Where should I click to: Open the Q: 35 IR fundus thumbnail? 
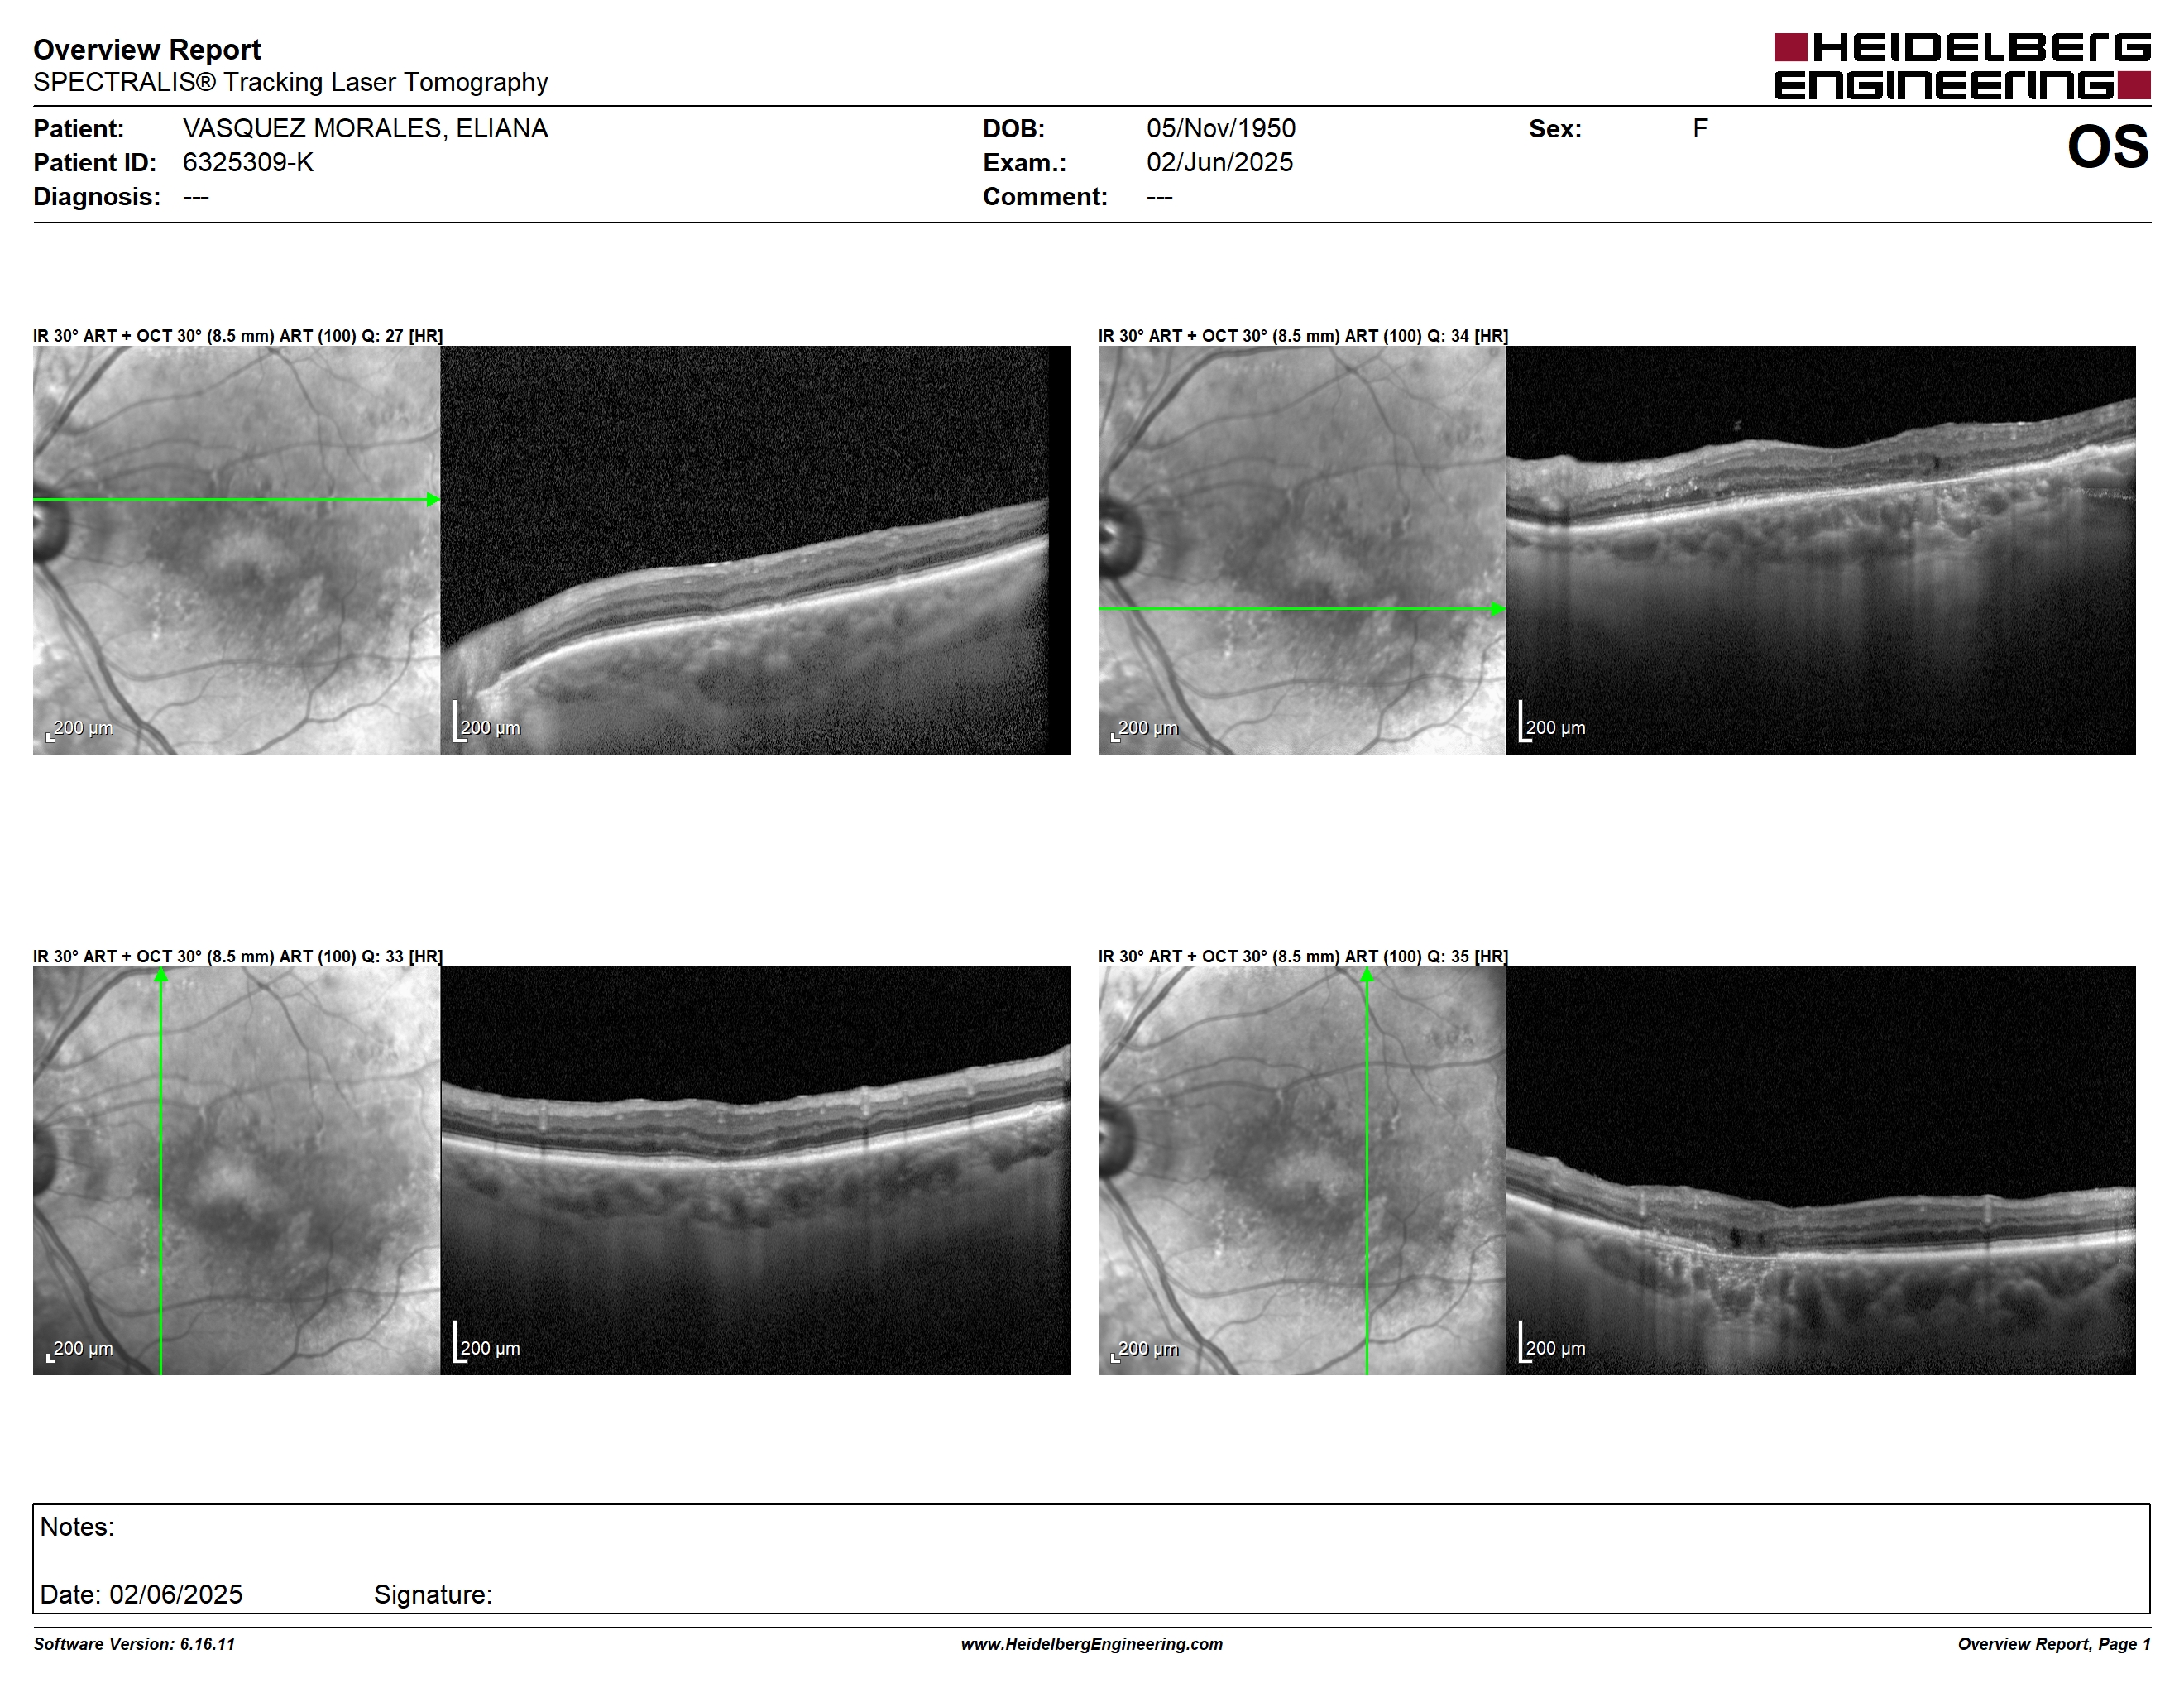tap(1301, 1170)
